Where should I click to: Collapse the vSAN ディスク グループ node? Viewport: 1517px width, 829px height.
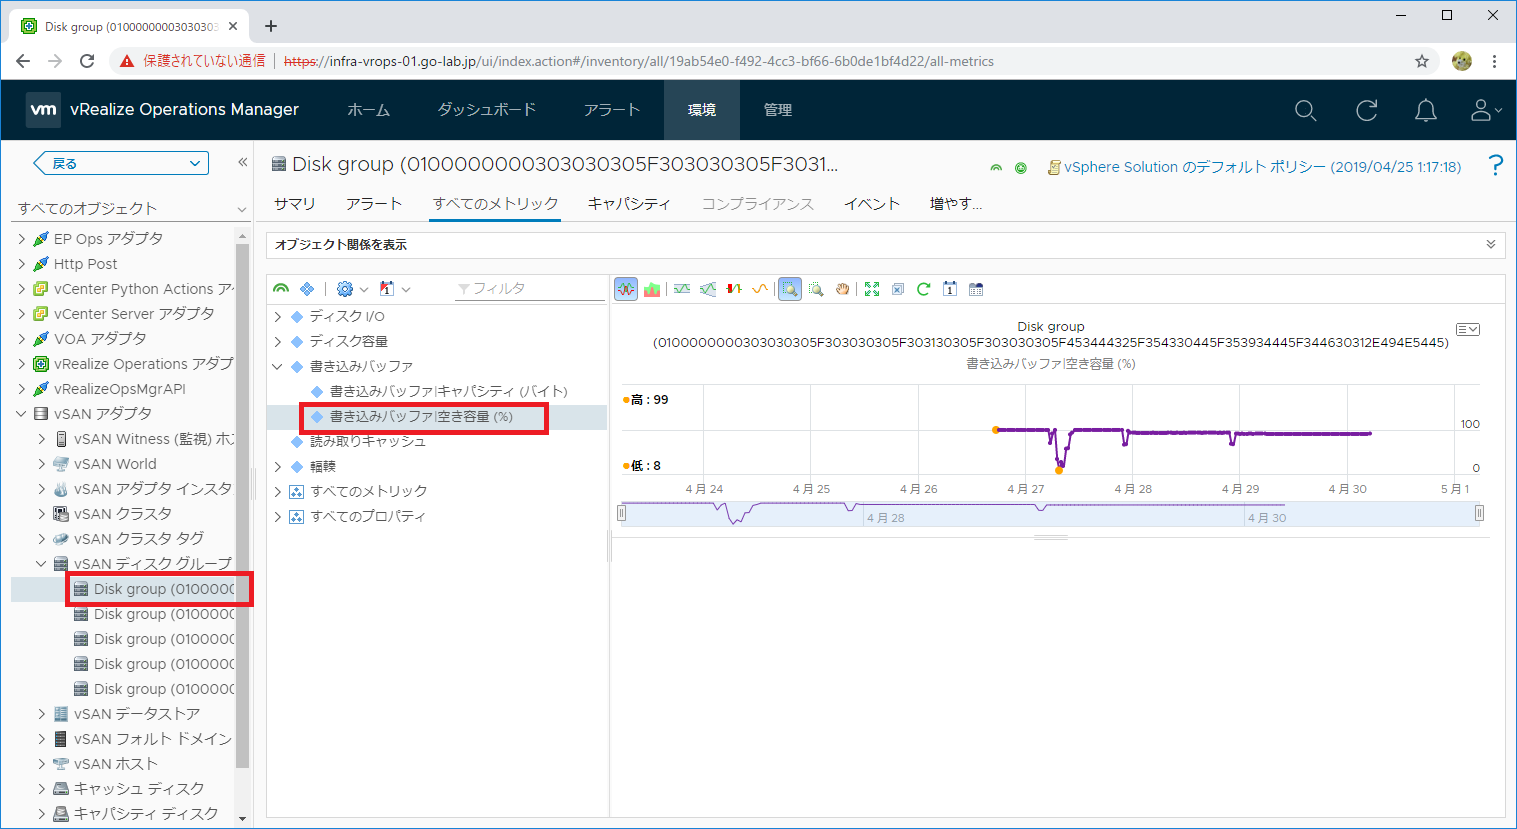(41, 564)
